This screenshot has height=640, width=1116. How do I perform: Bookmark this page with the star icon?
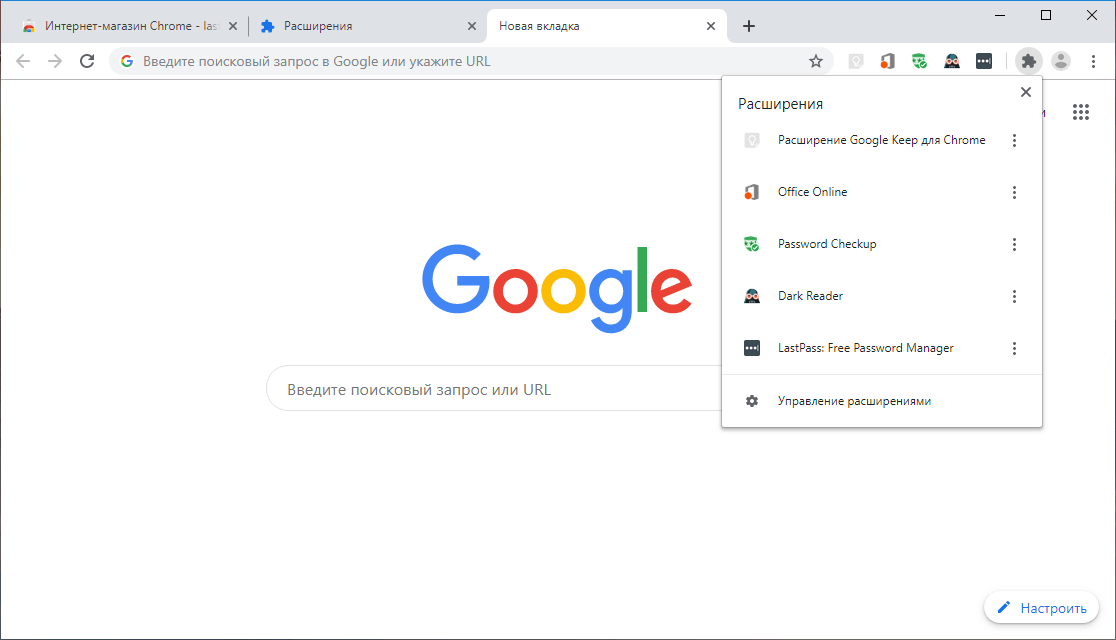coord(816,61)
